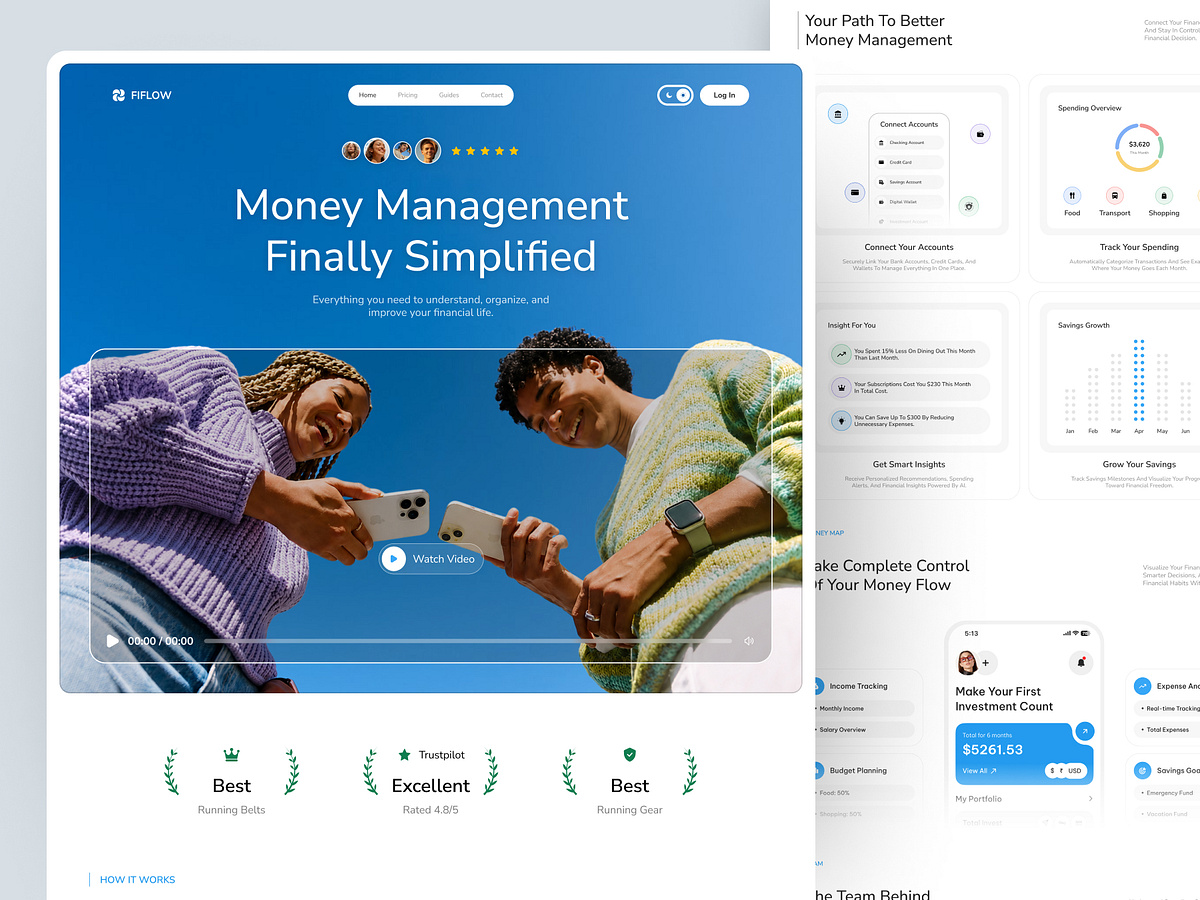The height and width of the screenshot is (900, 1200).
Task: Mute the video with the speaker icon
Action: click(749, 641)
